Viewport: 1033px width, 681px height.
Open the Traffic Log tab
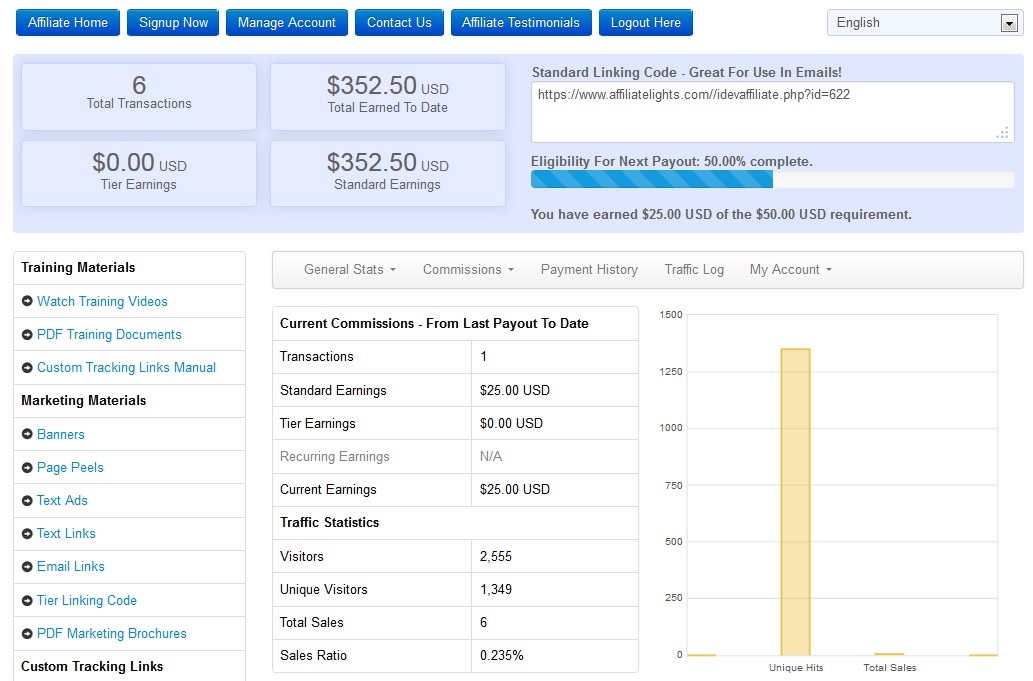pos(694,270)
